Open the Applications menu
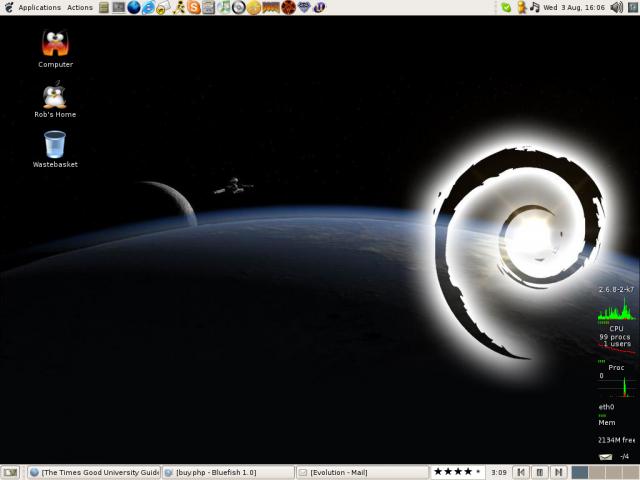 40,7
